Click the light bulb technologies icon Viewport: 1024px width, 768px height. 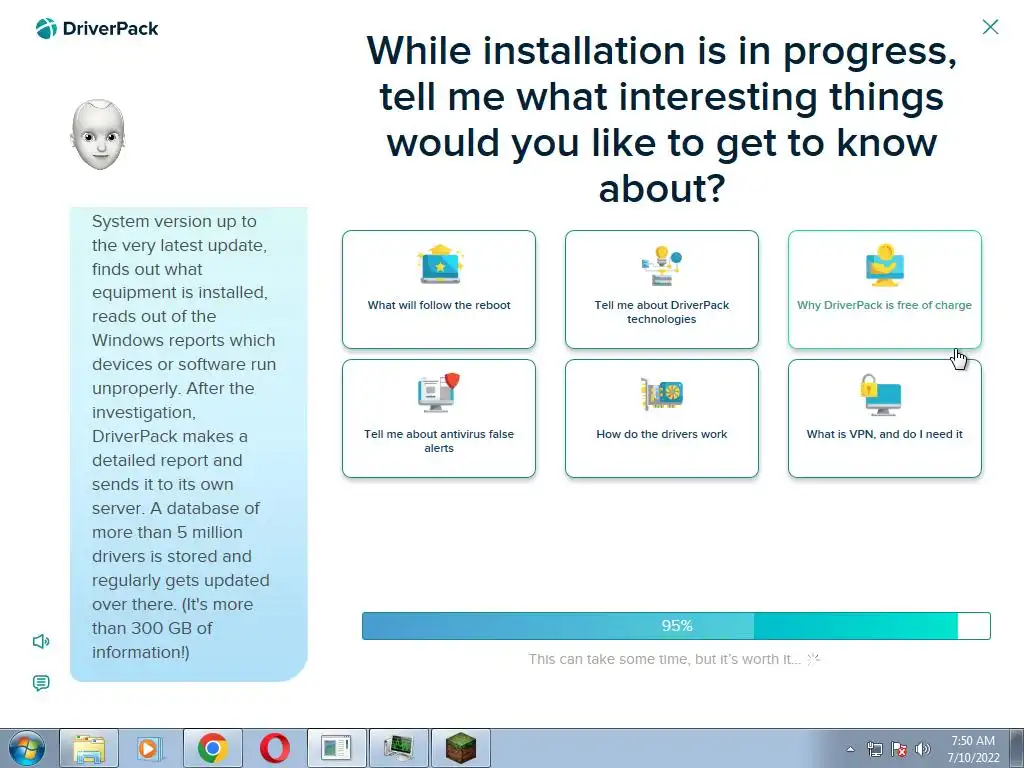tap(662, 265)
